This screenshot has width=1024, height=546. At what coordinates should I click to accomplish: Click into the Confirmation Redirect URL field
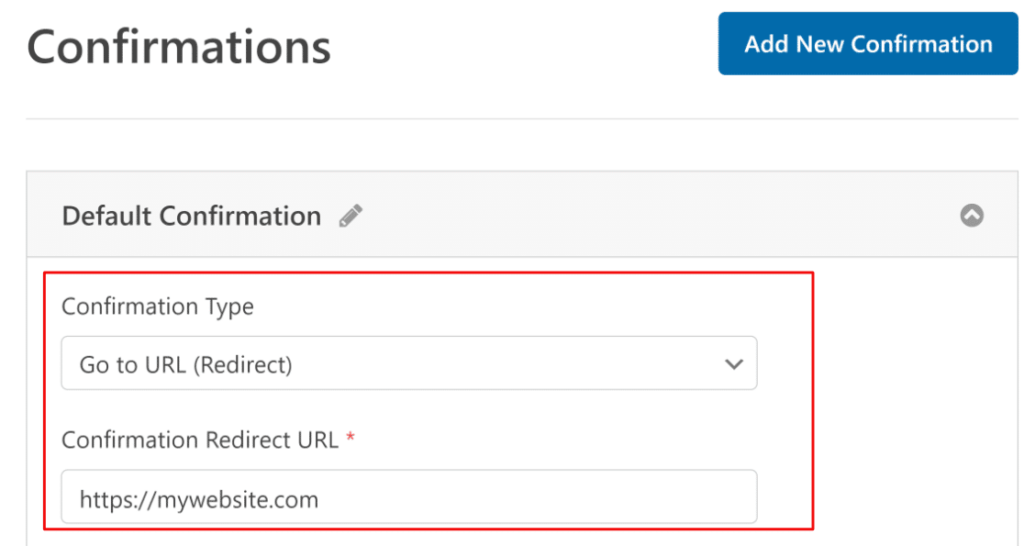click(x=408, y=497)
